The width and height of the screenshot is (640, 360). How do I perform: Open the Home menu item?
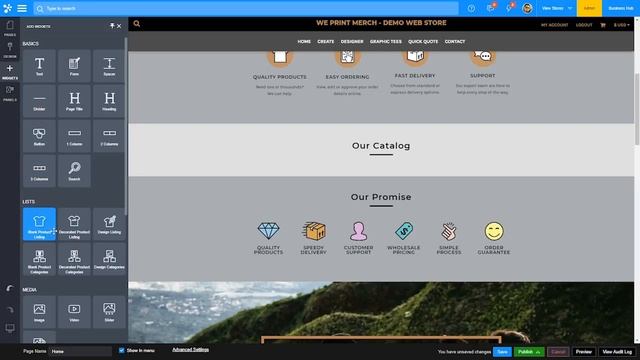(304, 41)
